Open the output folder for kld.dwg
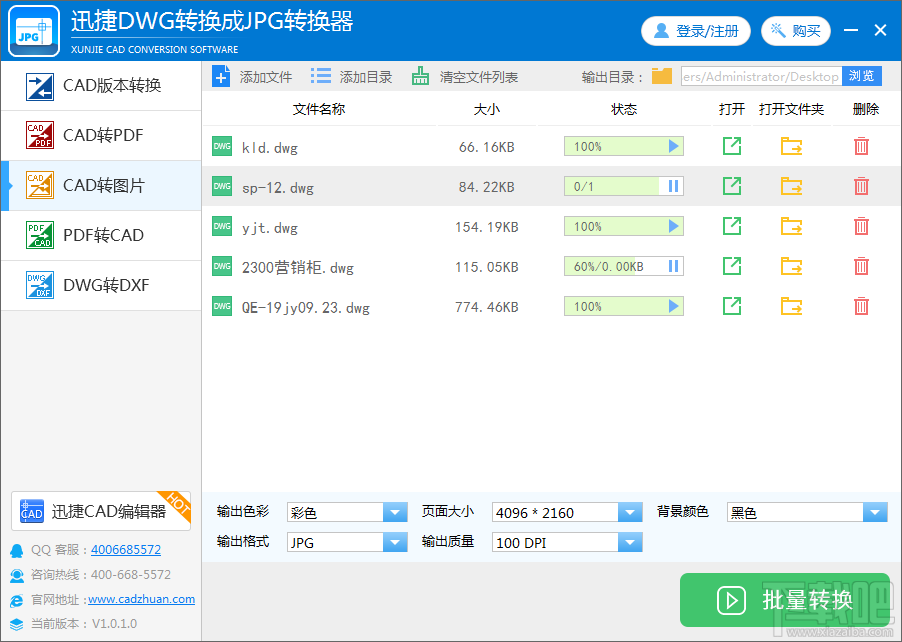Screen dimensions: 902x642 click(x=792, y=146)
